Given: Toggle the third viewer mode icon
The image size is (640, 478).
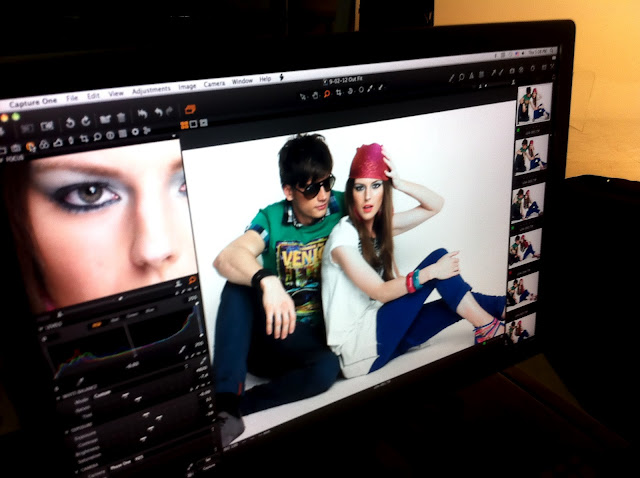Looking at the screenshot, I should tap(203, 122).
